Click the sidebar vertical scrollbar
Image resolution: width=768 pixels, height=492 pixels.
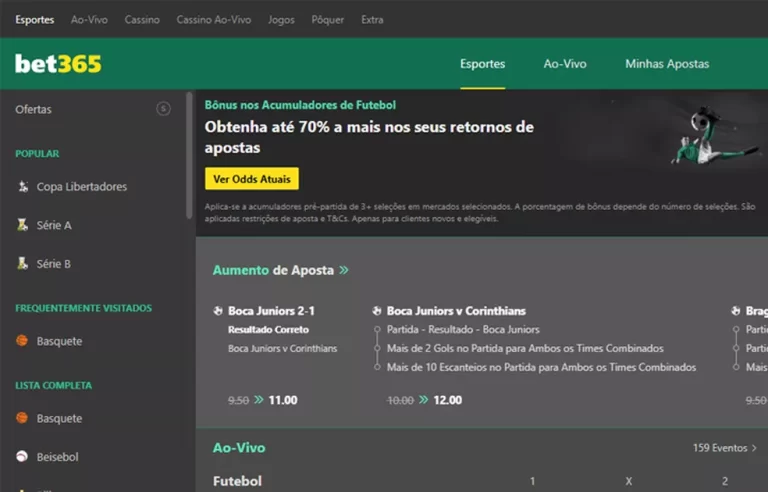[x=189, y=155]
